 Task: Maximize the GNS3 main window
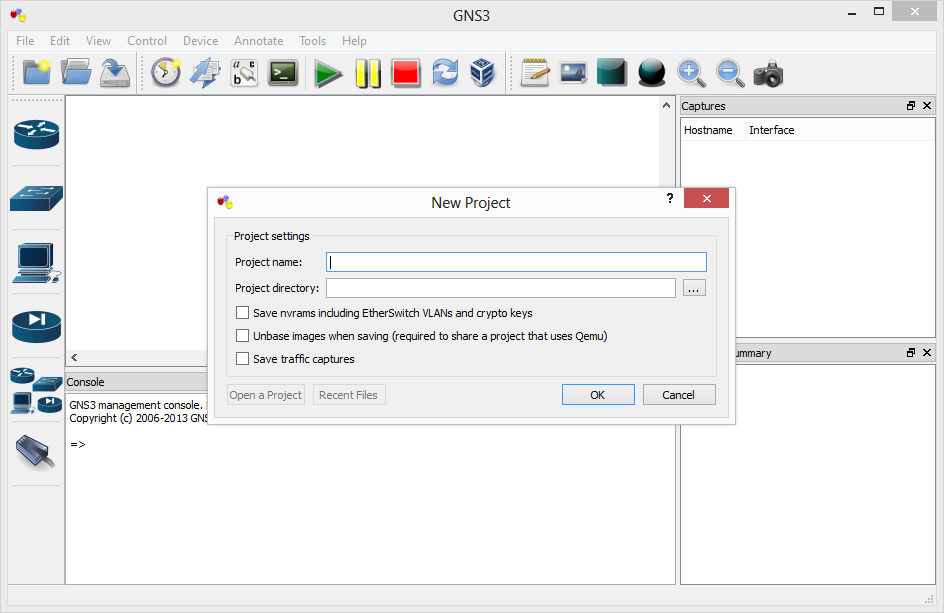(x=879, y=11)
